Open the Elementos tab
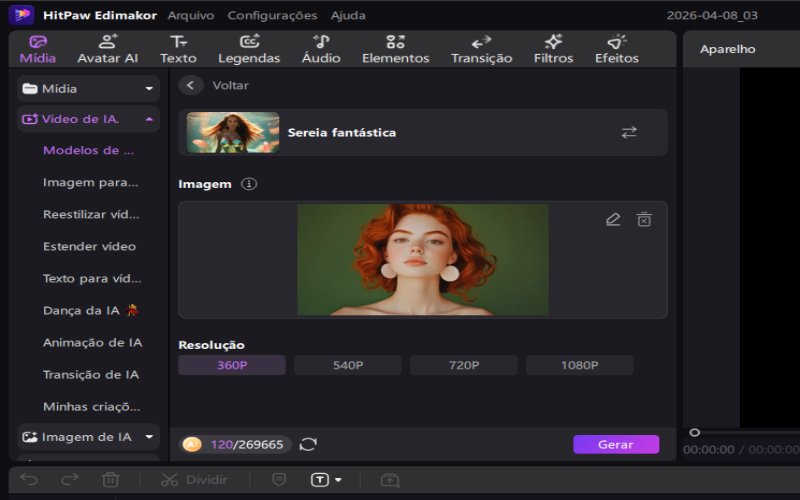 395,49
